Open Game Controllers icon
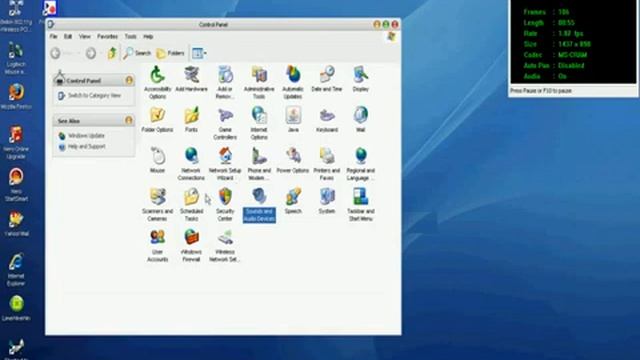 [x=225, y=123]
